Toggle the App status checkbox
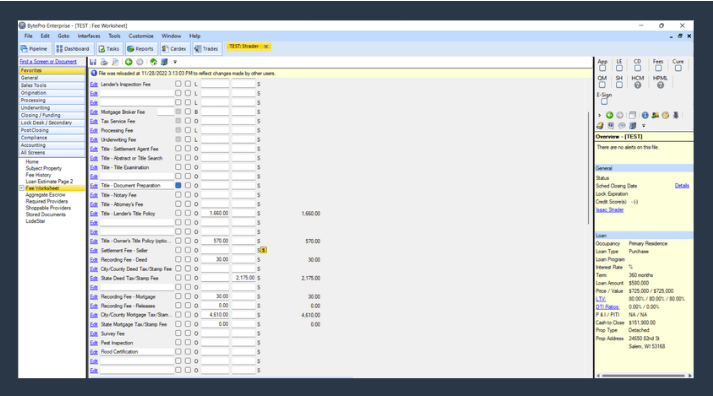713x396 pixels. (x=603, y=68)
